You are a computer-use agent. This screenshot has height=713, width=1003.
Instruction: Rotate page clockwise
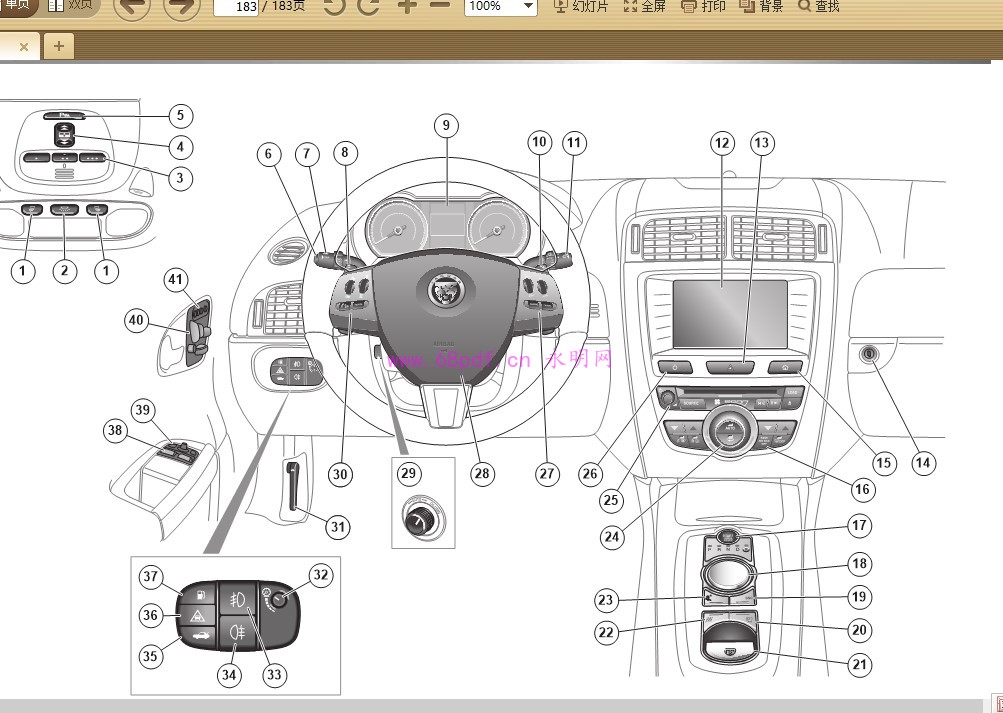pyautogui.click(x=368, y=6)
